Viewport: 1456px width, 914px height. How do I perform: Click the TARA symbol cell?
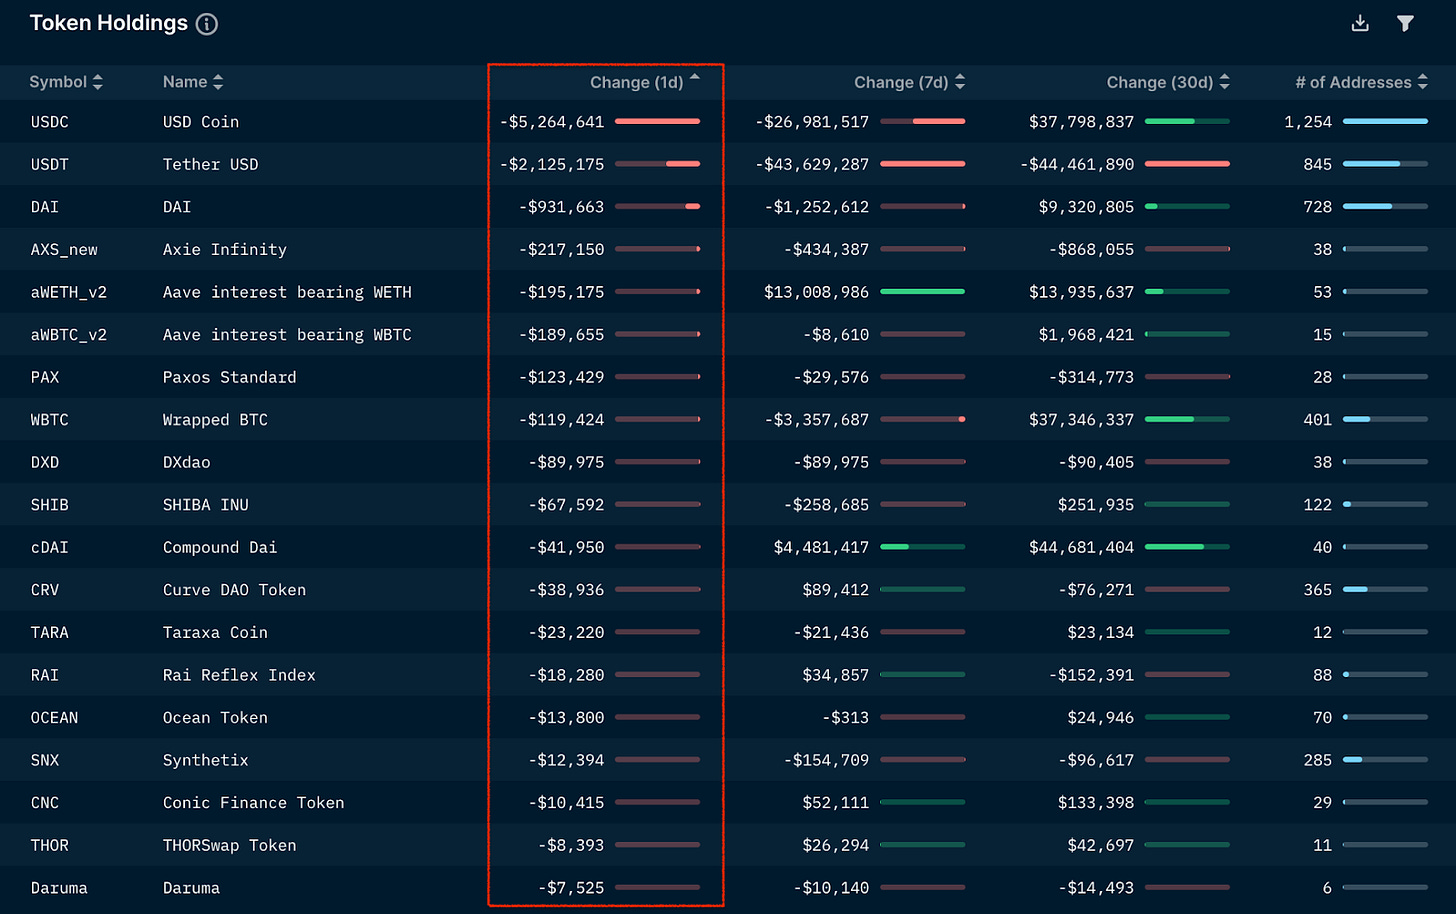(x=50, y=633)
